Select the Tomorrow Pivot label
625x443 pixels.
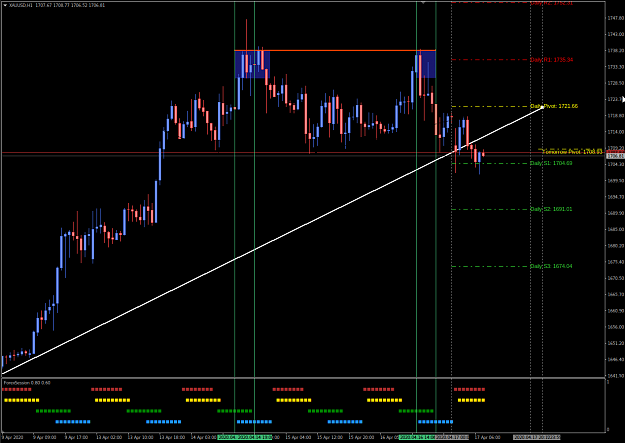572,152
